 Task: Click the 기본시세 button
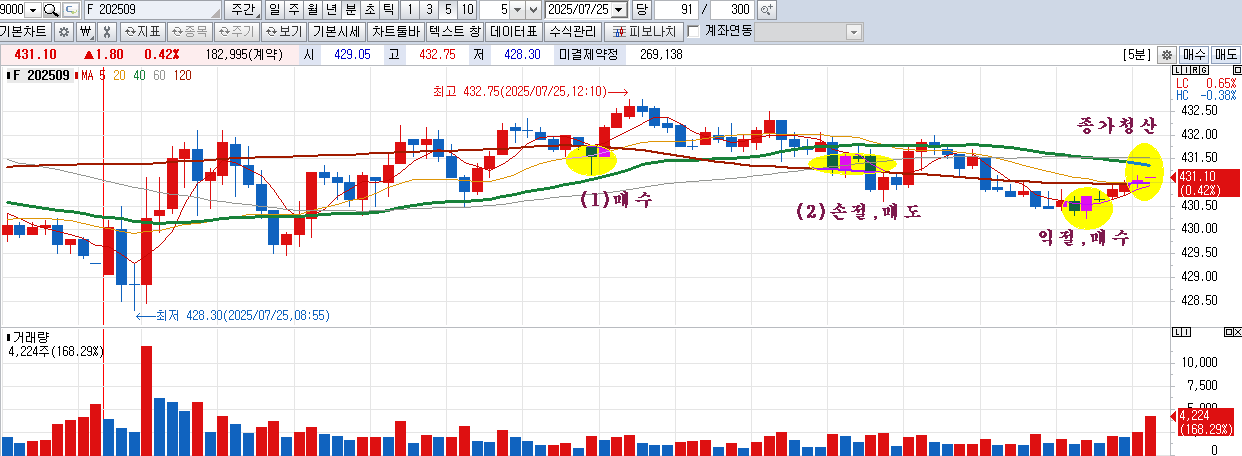pyautogui.click(x=336, y=31)
